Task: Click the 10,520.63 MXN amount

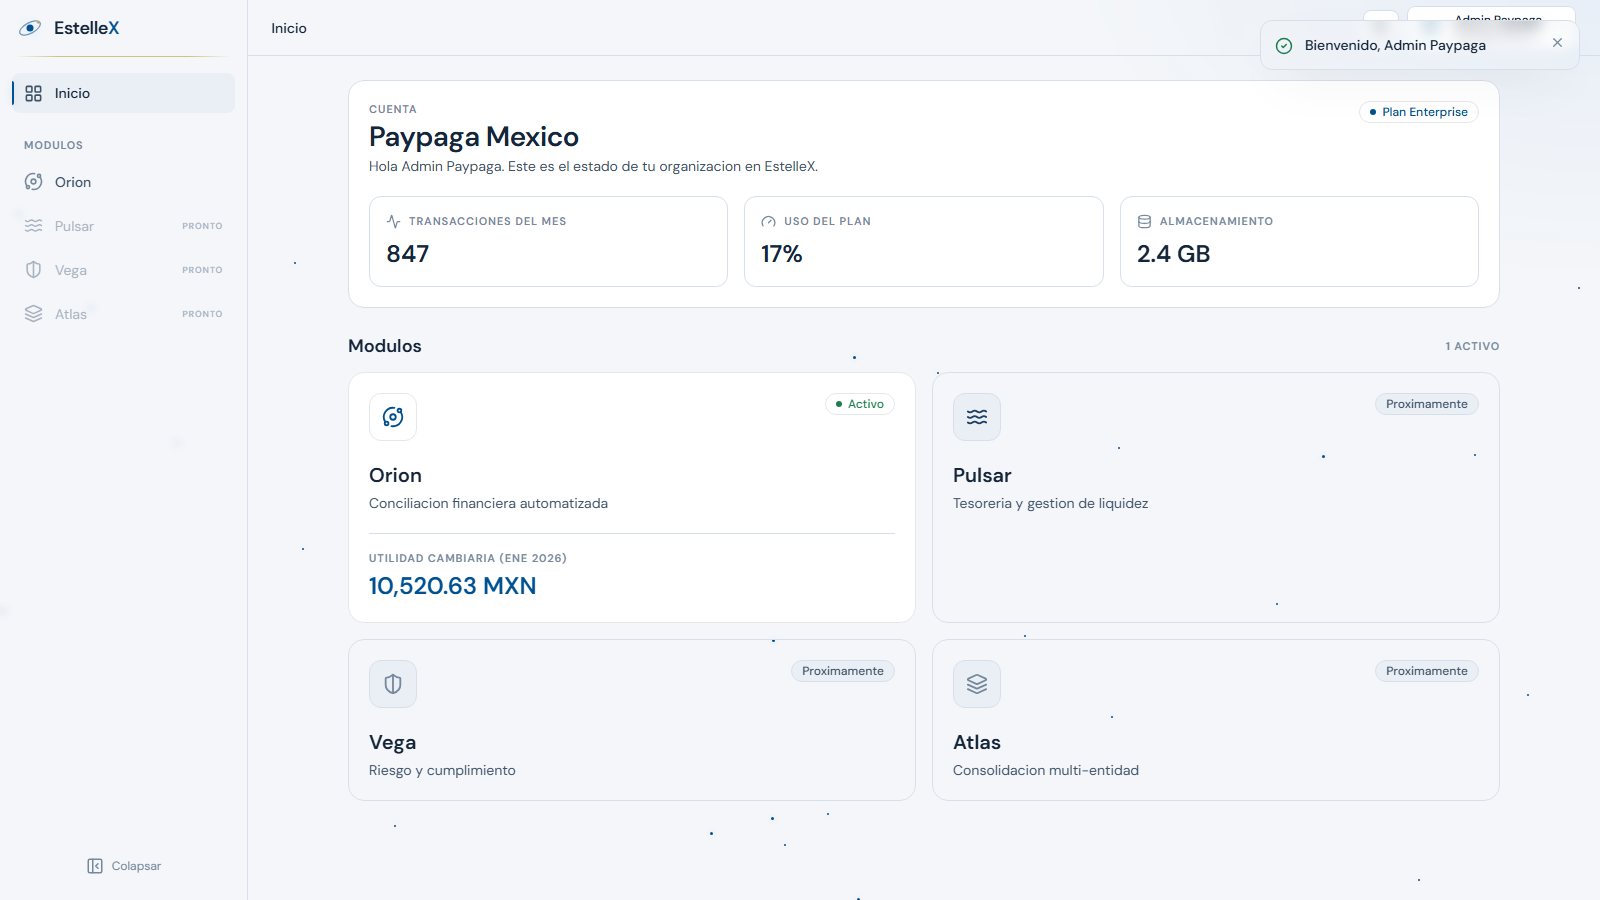Action: click(452, 586)
